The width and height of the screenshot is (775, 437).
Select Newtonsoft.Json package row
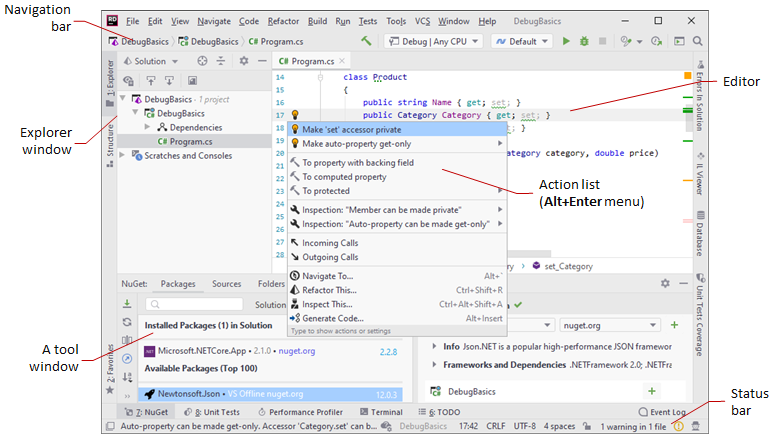(x=270, y=394)
